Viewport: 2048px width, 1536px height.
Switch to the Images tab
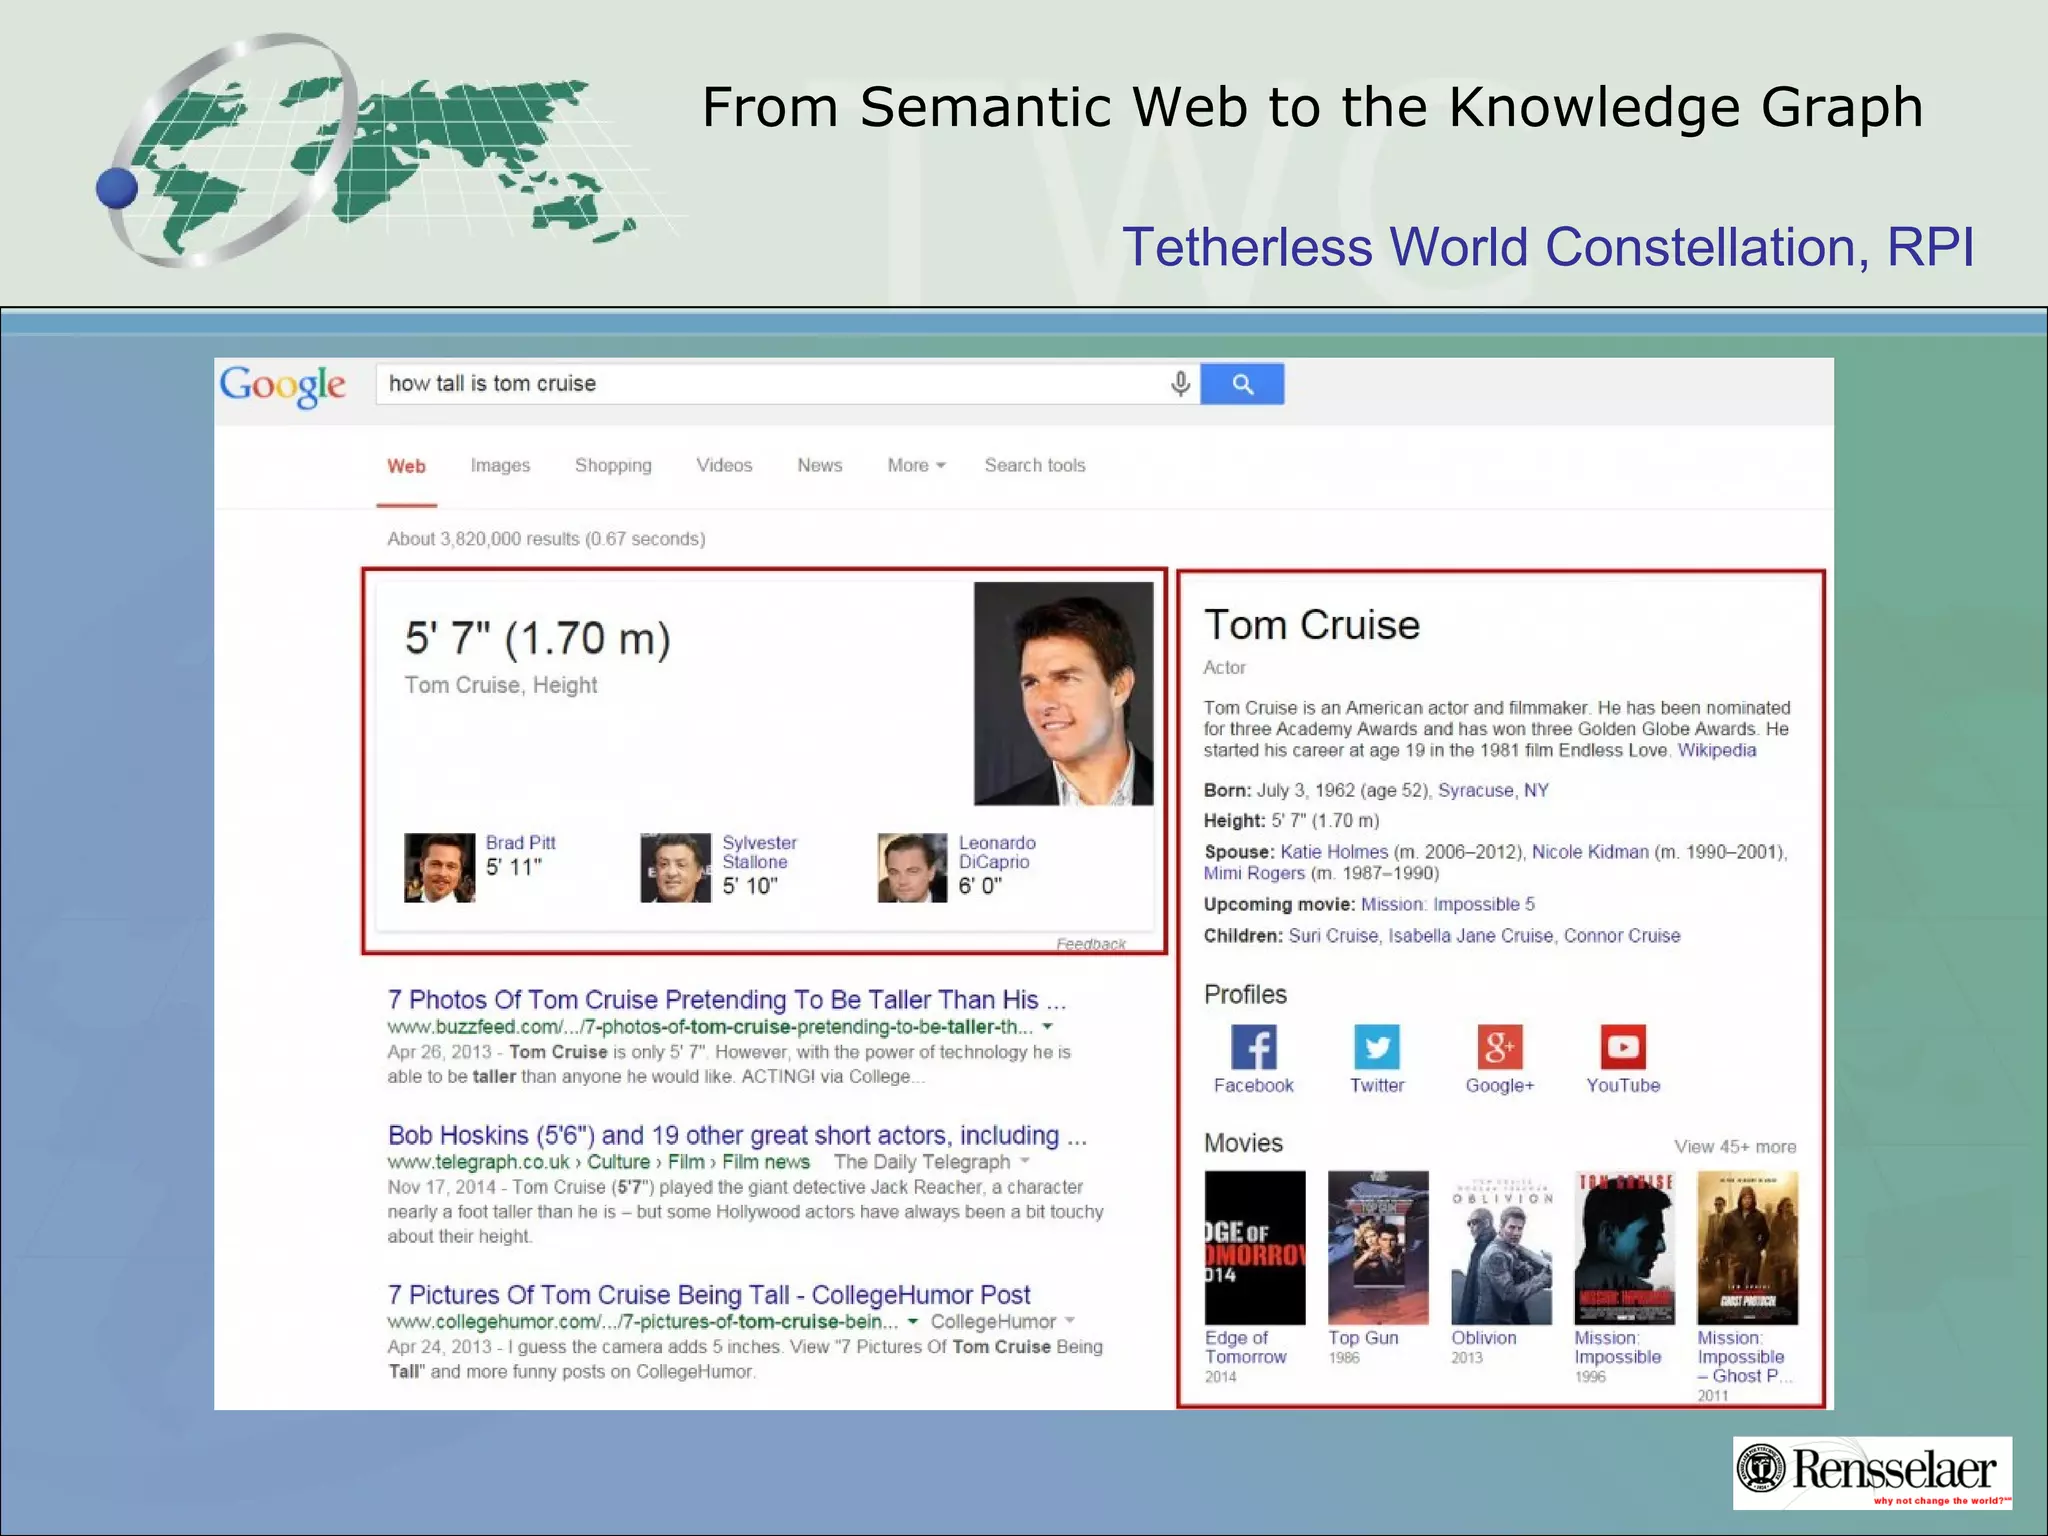(x=500, y=465)
